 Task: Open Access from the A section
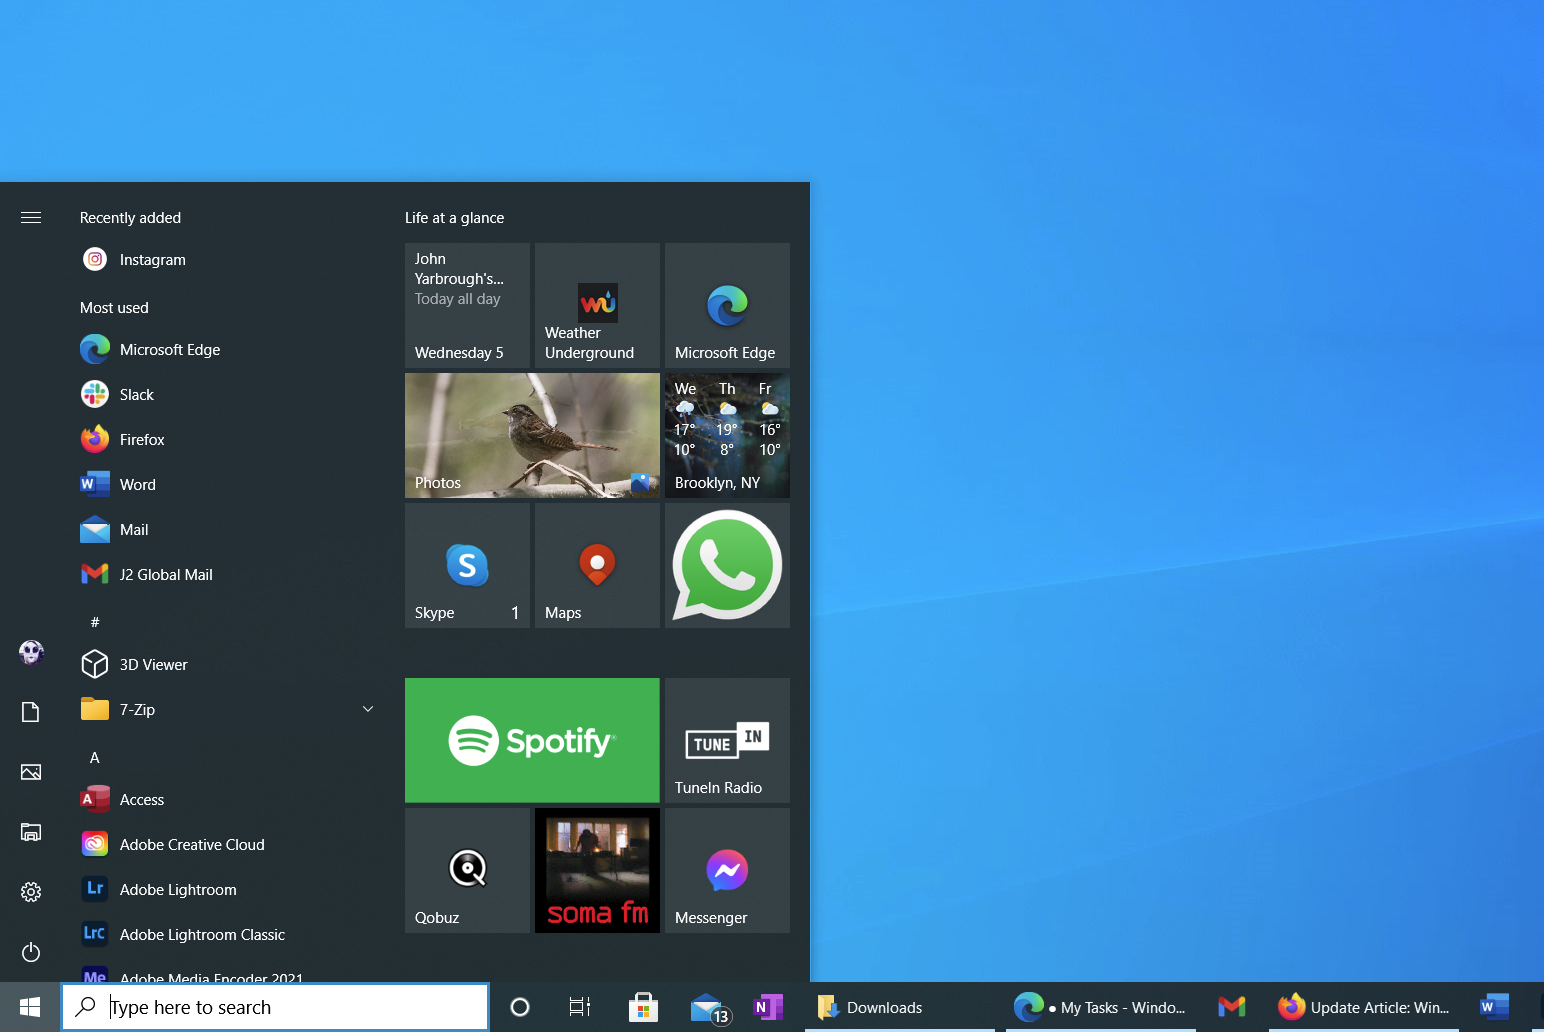[228, 800]
